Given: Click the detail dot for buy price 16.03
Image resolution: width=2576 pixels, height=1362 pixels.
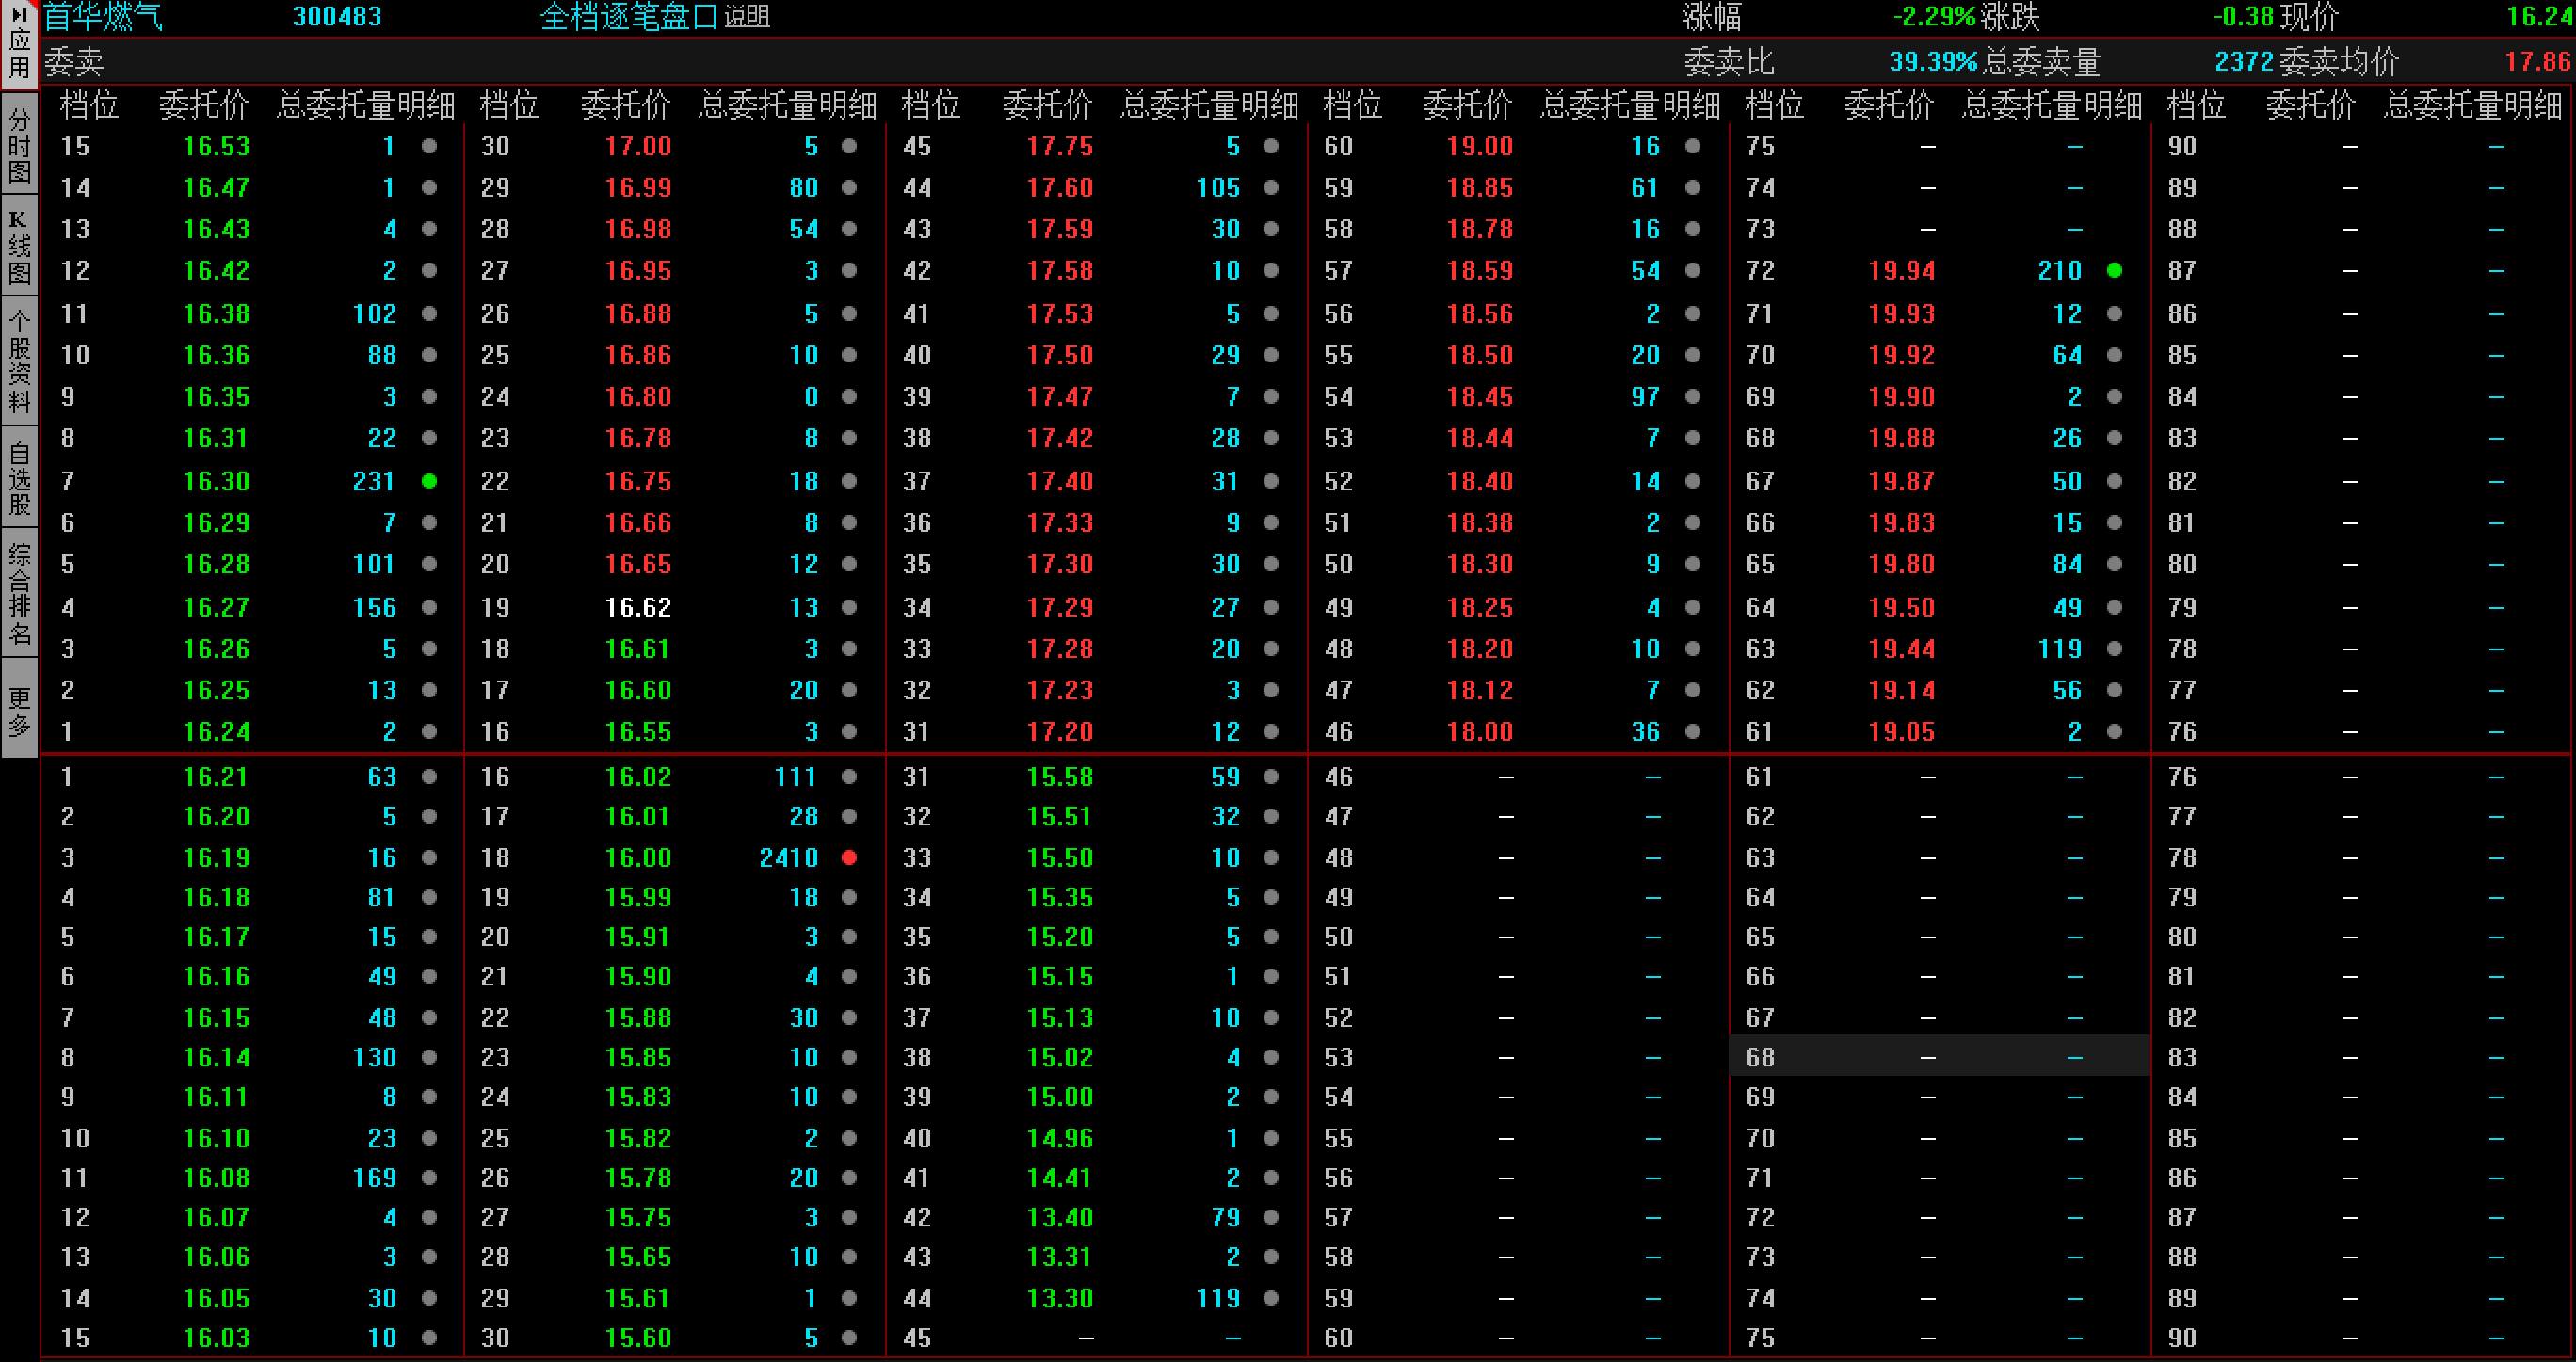Looking at the screenshot, I should (429, 1337).
